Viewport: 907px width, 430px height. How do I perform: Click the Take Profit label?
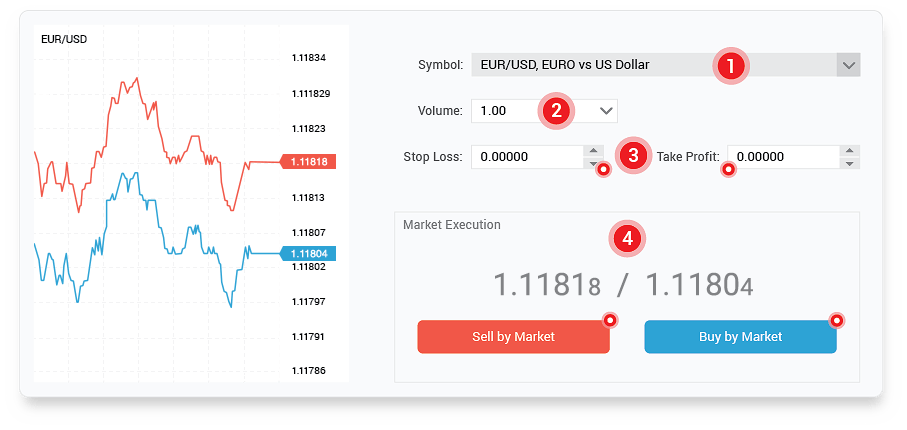pos(688,156)
